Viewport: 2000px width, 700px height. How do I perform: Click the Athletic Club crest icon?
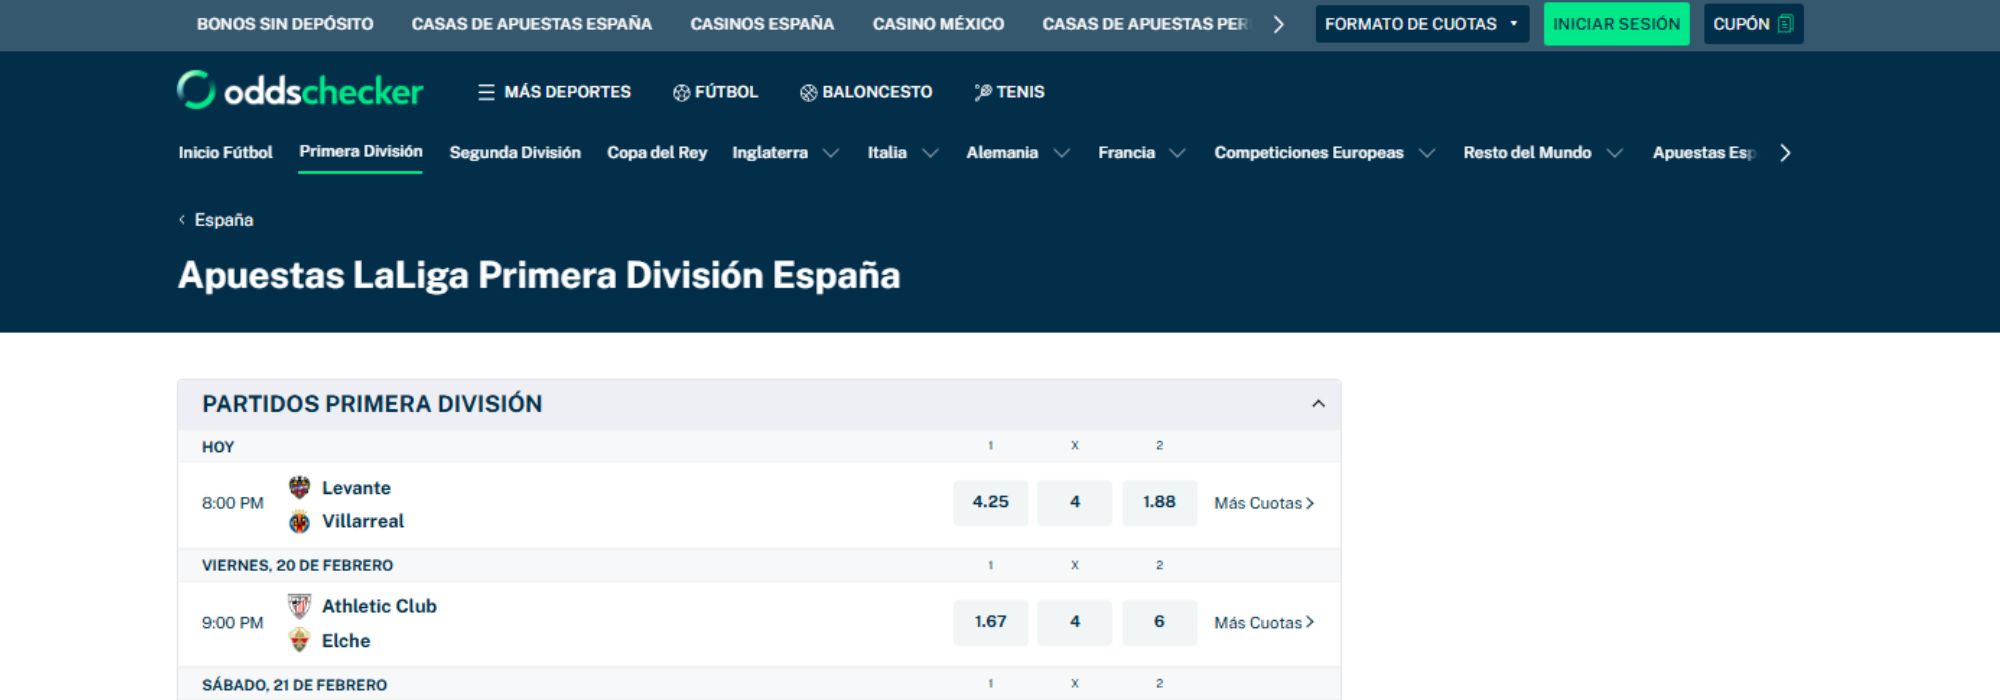pyautogui.click(x=299, y=606)
